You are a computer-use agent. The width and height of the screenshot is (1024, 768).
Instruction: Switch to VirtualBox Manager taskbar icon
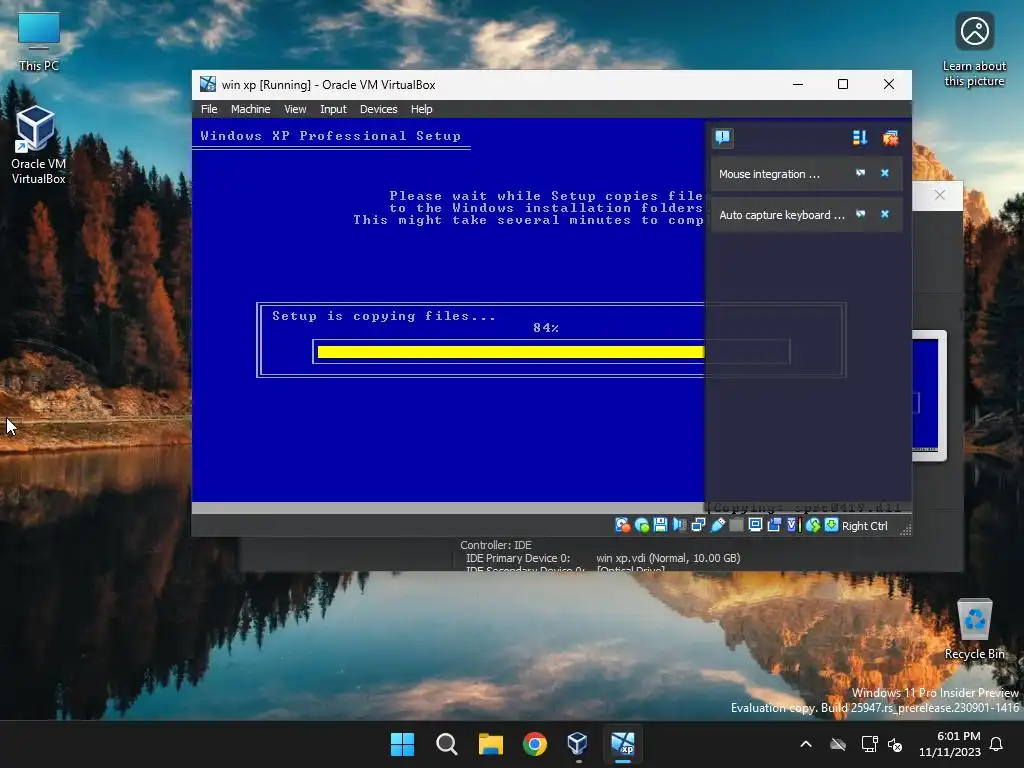578,744
